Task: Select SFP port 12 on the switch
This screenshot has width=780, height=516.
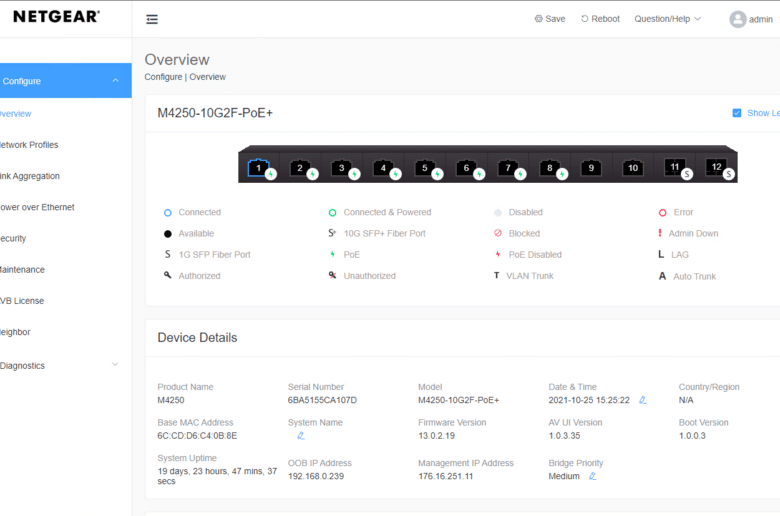Action: [x=717, y=168]
